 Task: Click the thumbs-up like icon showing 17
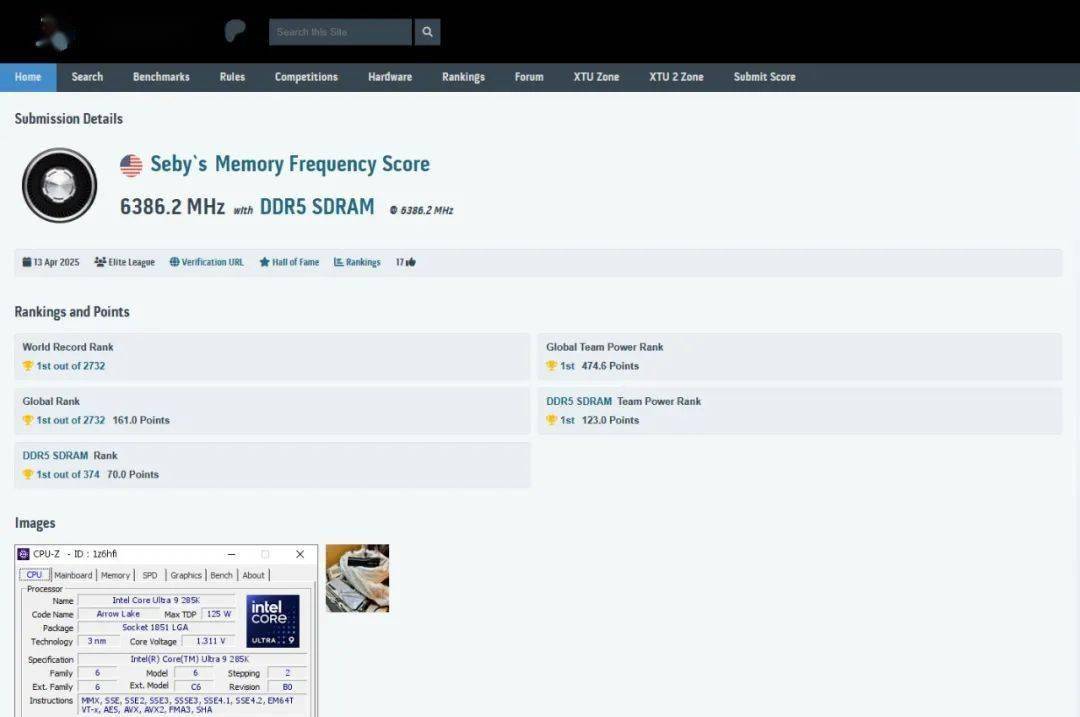(x=411, y=262)
